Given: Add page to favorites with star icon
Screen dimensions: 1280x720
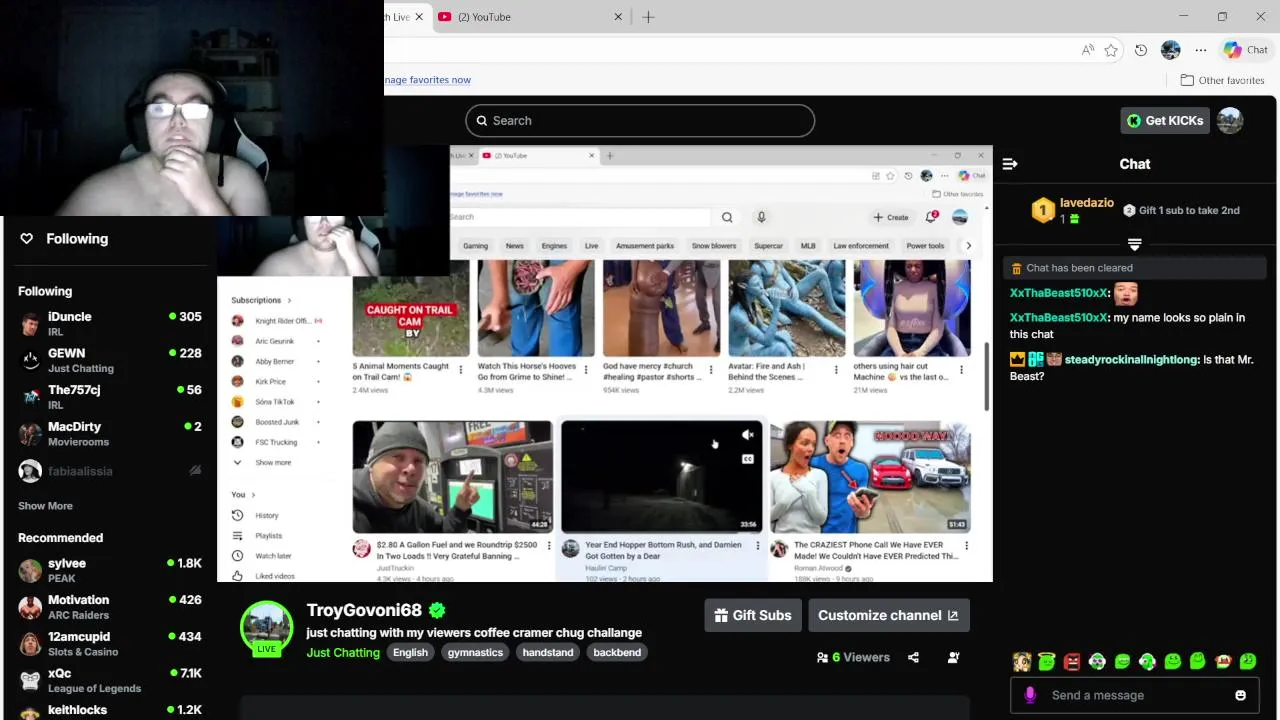Looking at the screenshot, I should point(1111,50).
